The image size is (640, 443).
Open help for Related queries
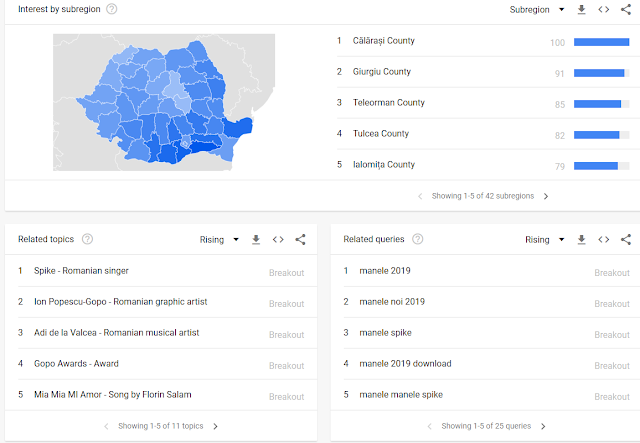click(418, 239)
